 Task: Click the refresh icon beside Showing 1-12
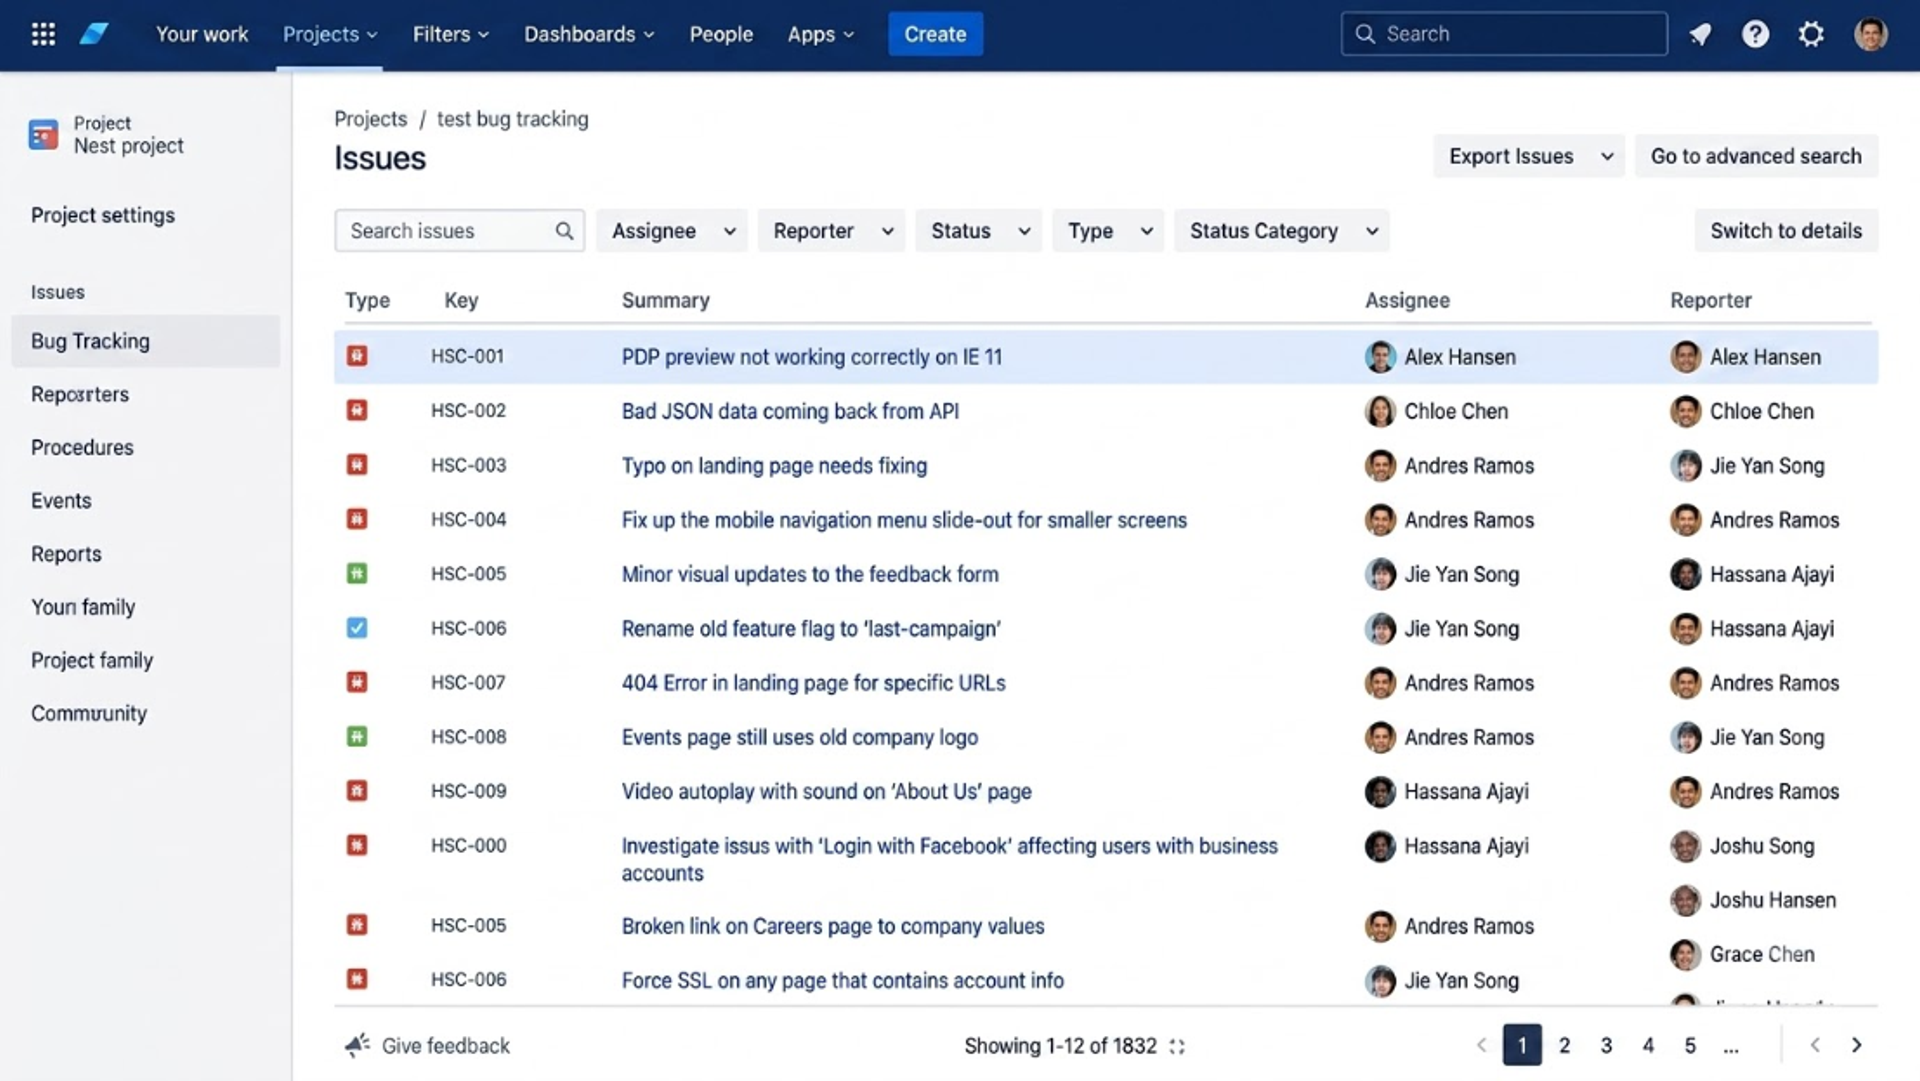(x=1177, y=1046)
